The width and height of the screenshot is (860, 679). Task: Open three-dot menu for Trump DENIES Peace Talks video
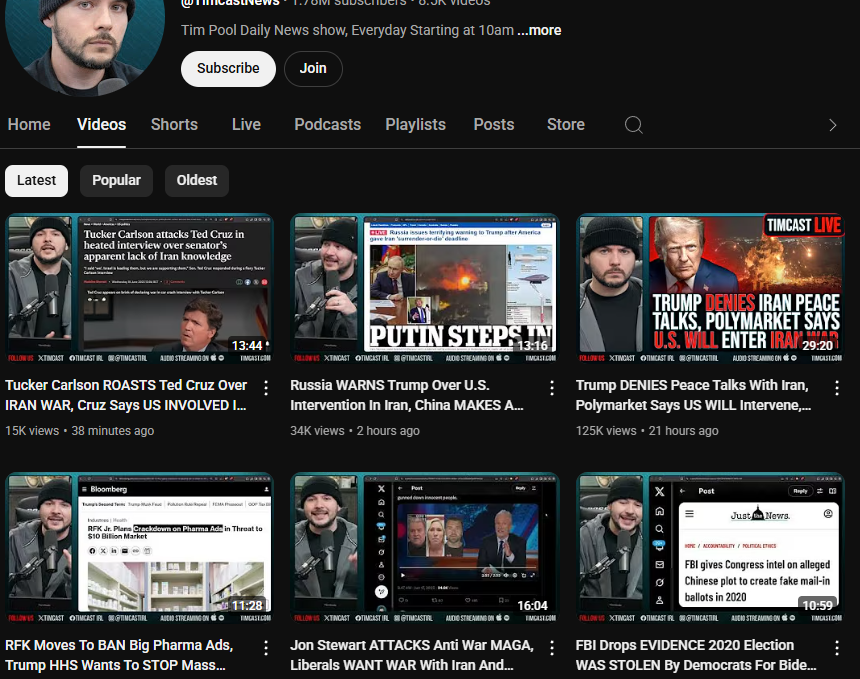(x=837, y=388)
